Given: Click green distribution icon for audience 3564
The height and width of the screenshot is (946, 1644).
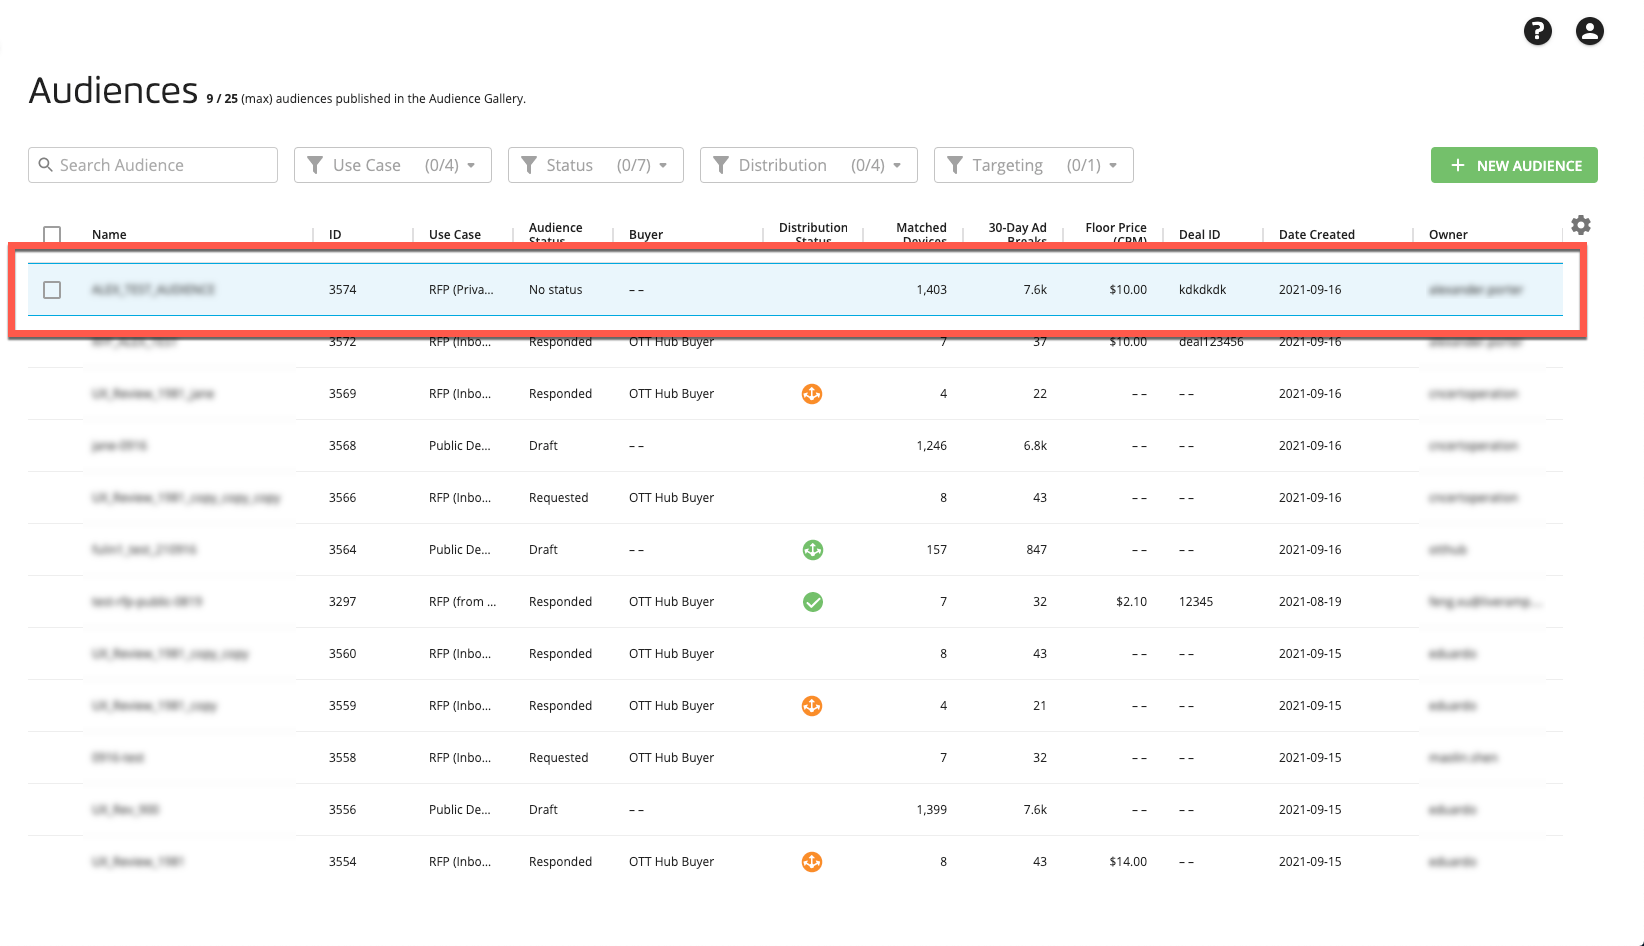Looking at the screenshot, I should (x=812, y=550).
